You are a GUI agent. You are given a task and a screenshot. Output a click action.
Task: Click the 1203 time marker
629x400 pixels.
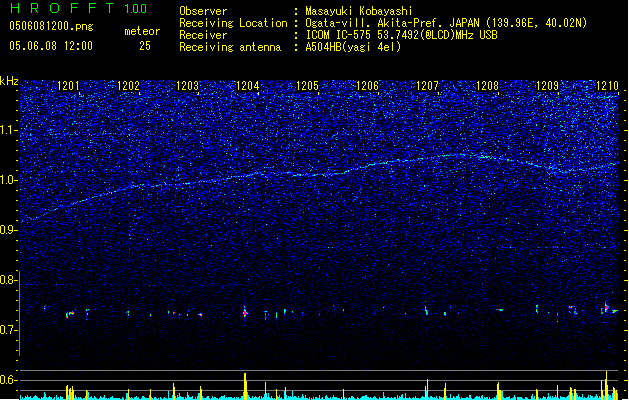tap(188, 86)
